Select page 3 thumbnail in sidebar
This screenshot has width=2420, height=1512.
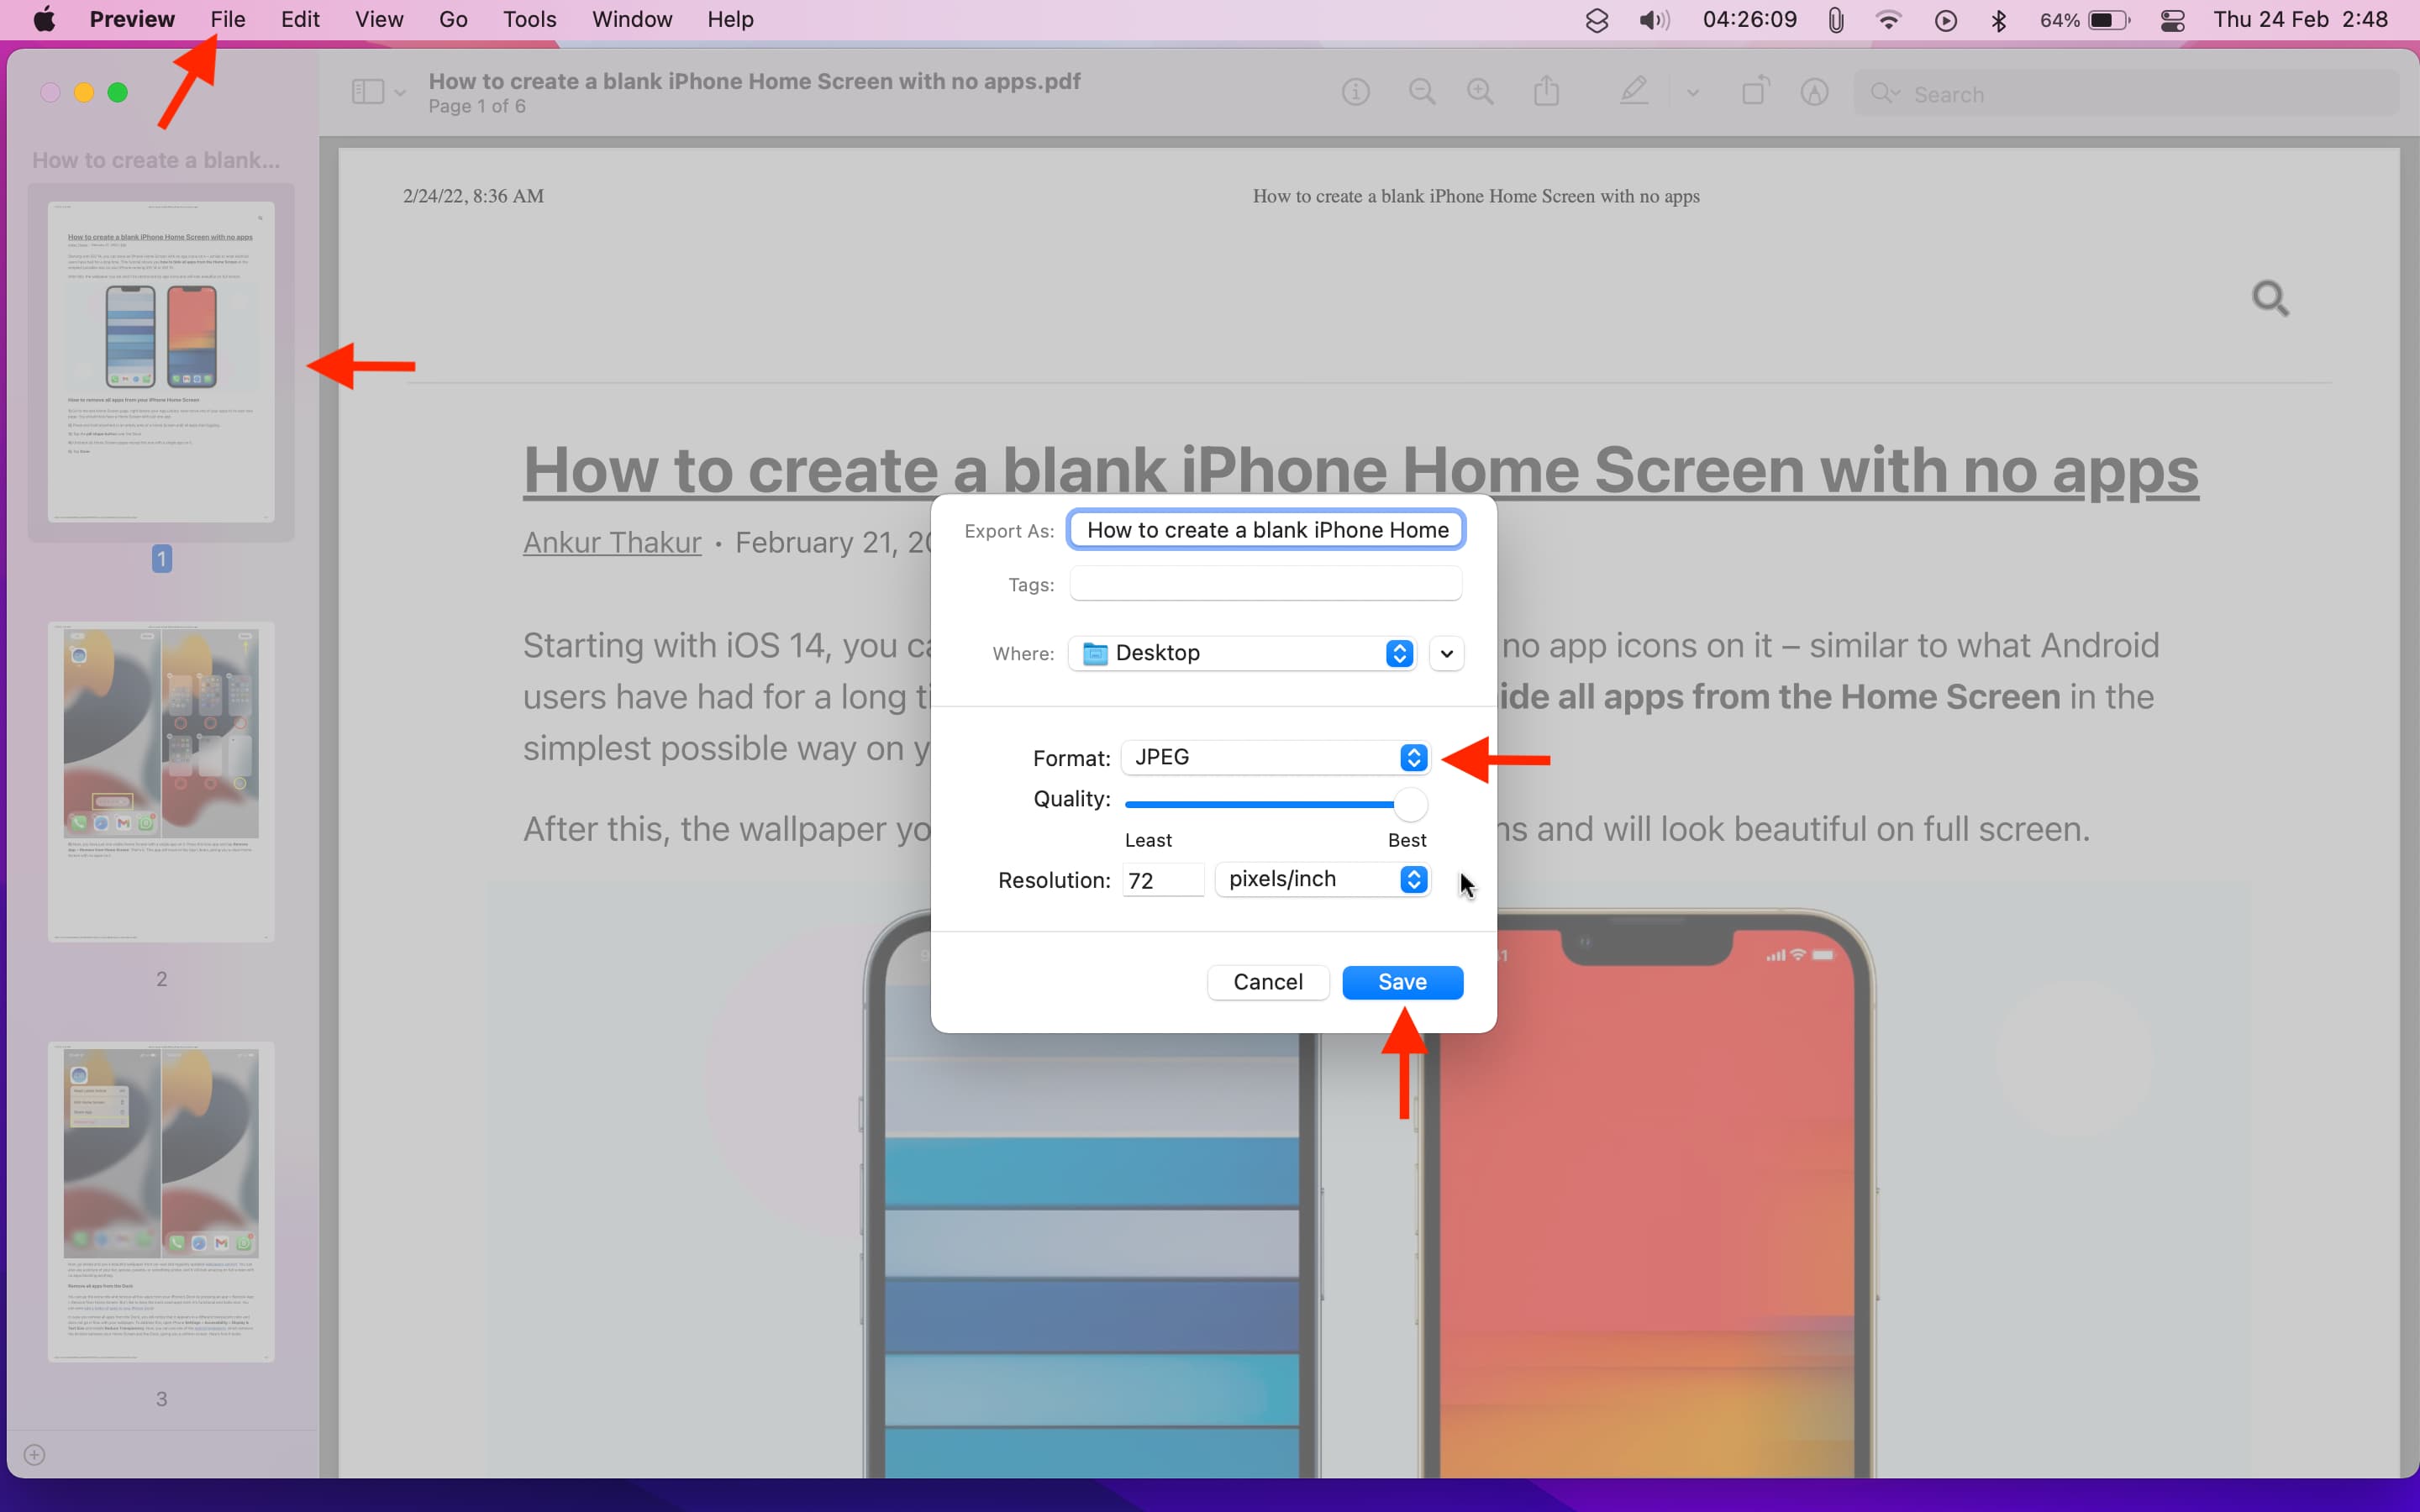click(162, 1202)
